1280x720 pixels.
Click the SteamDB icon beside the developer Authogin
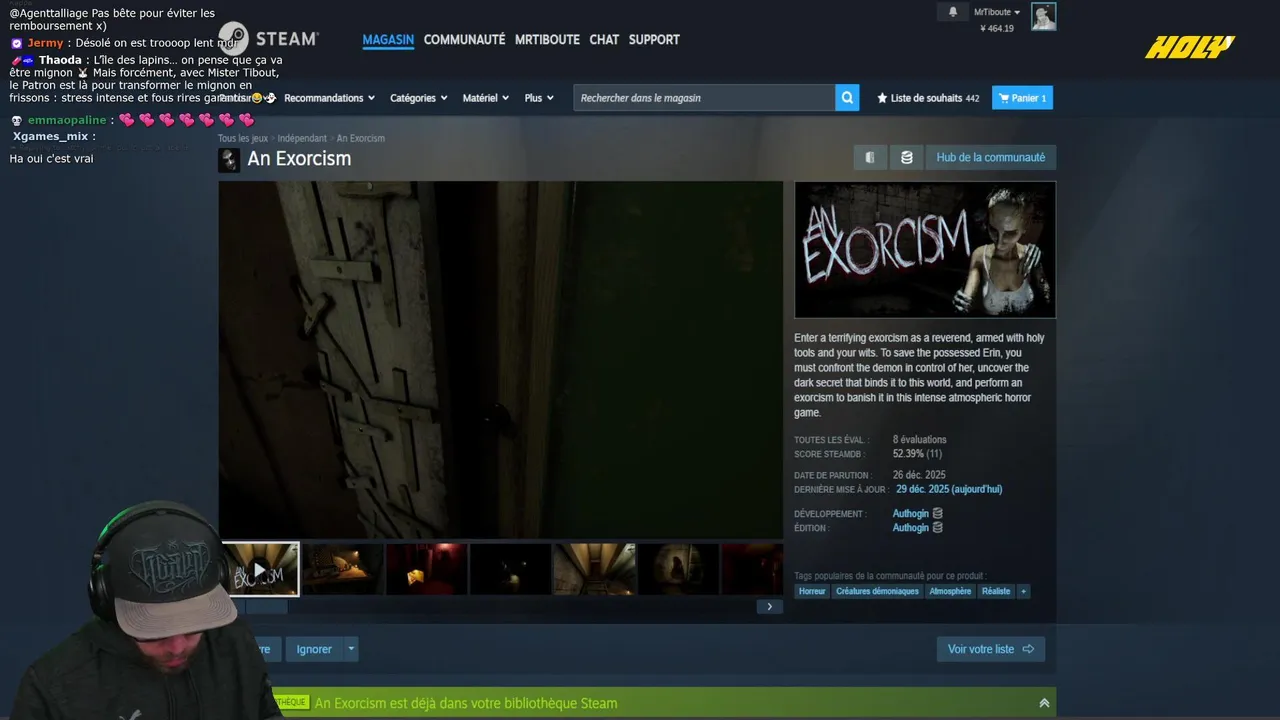(x=937, y=514)
